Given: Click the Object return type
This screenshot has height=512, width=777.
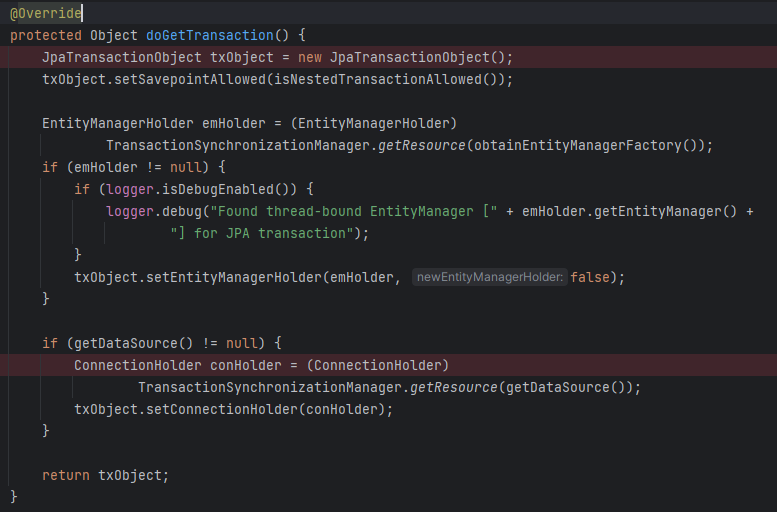Looking at the screenshot, I should pyautogui.click(x=114, y=35).
